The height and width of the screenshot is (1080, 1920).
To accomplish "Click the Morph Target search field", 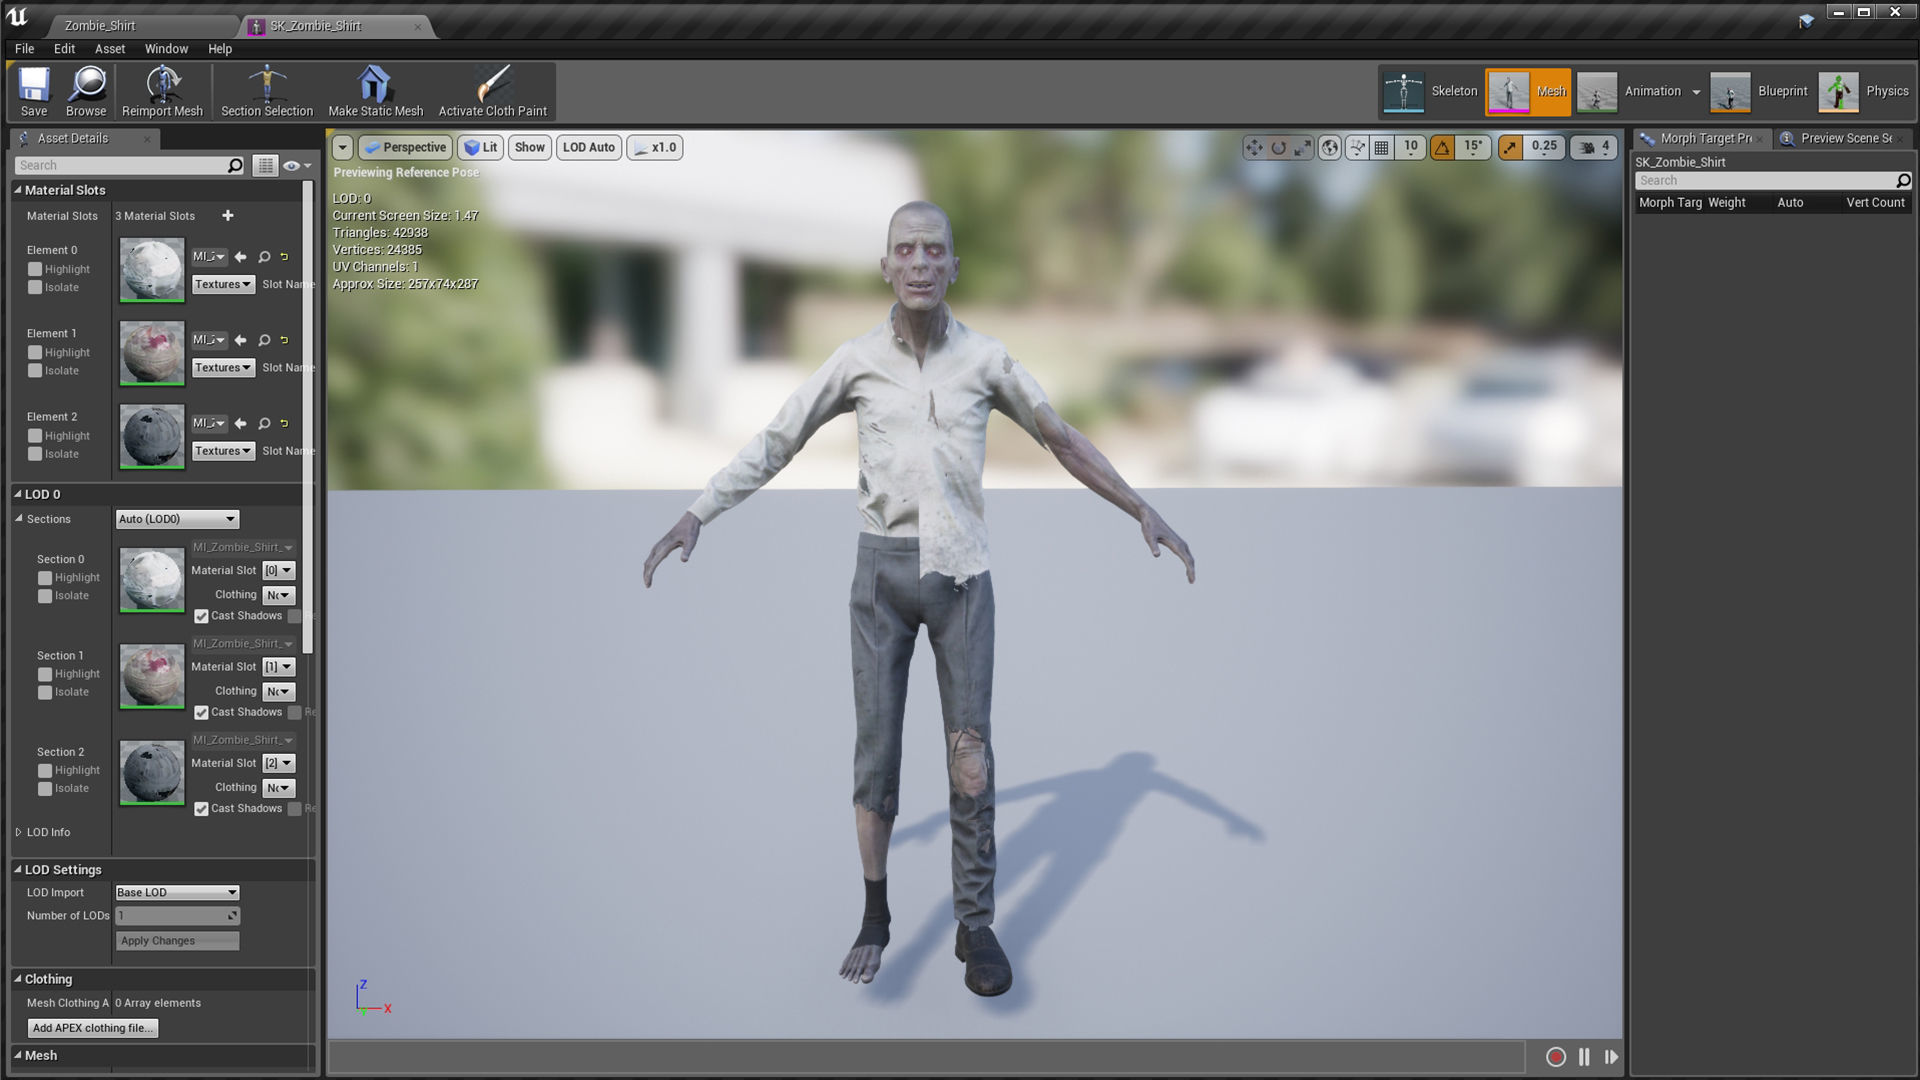I will 1773,181.
